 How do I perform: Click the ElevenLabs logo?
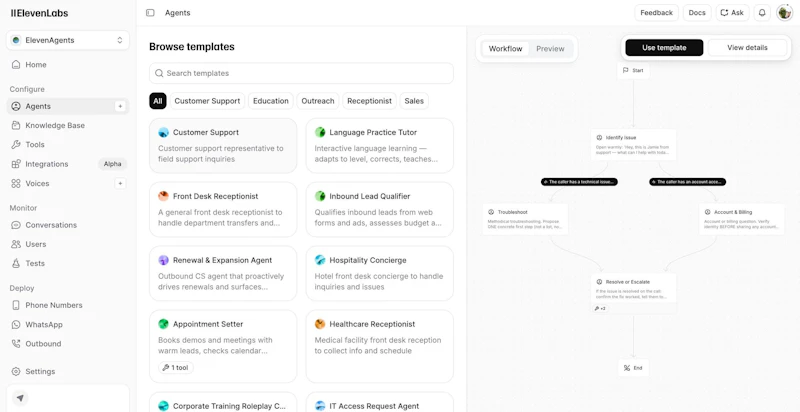(x=39, y=13)
